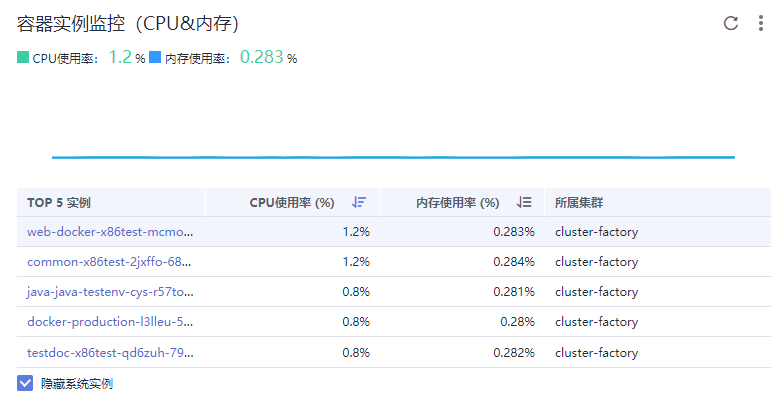Sort by 内存使用率 sort icon
781x403 pixels.
[x=524, y=202]
